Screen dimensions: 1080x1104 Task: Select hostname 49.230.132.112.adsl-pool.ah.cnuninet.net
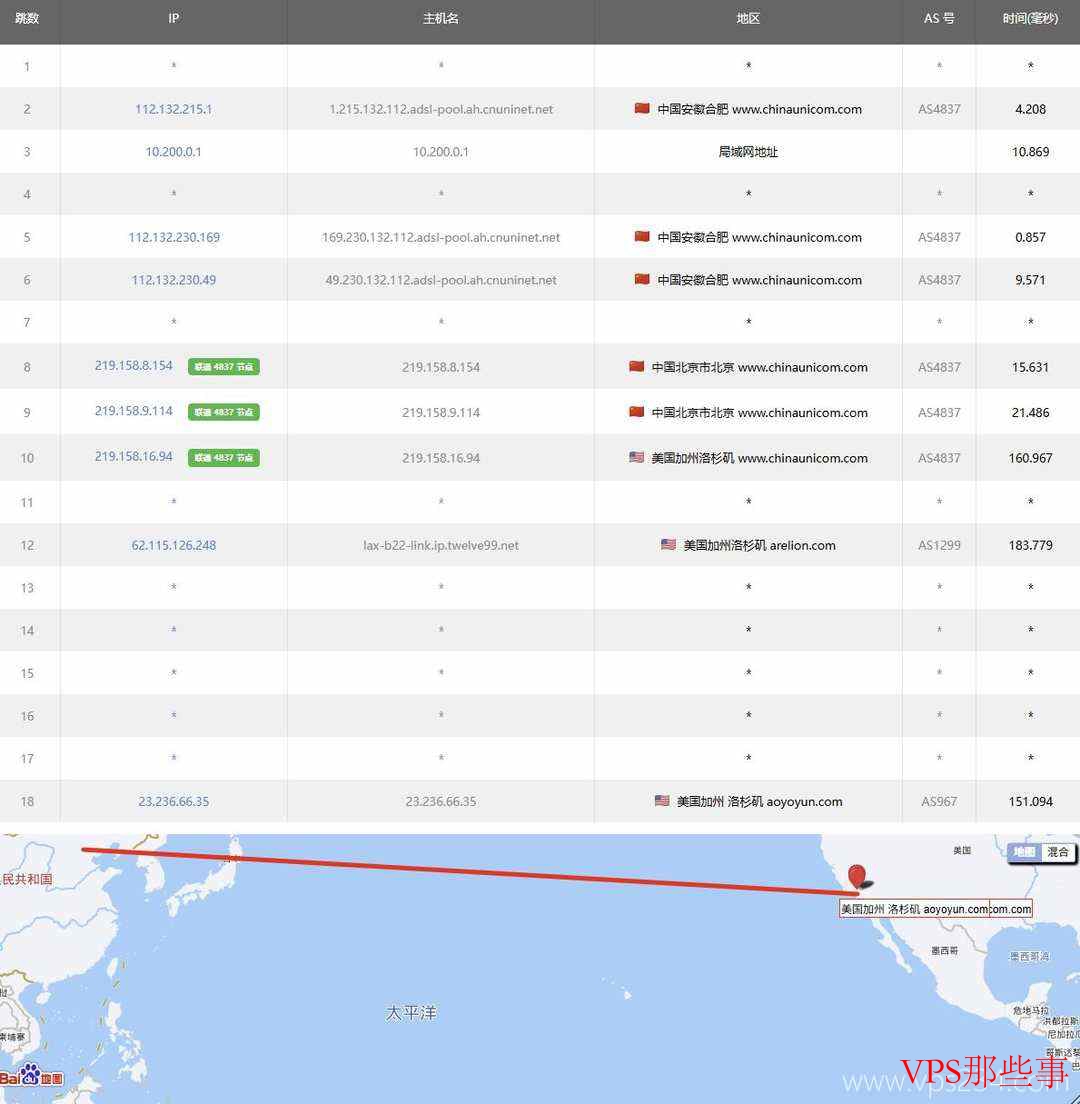tap(441, 280)
